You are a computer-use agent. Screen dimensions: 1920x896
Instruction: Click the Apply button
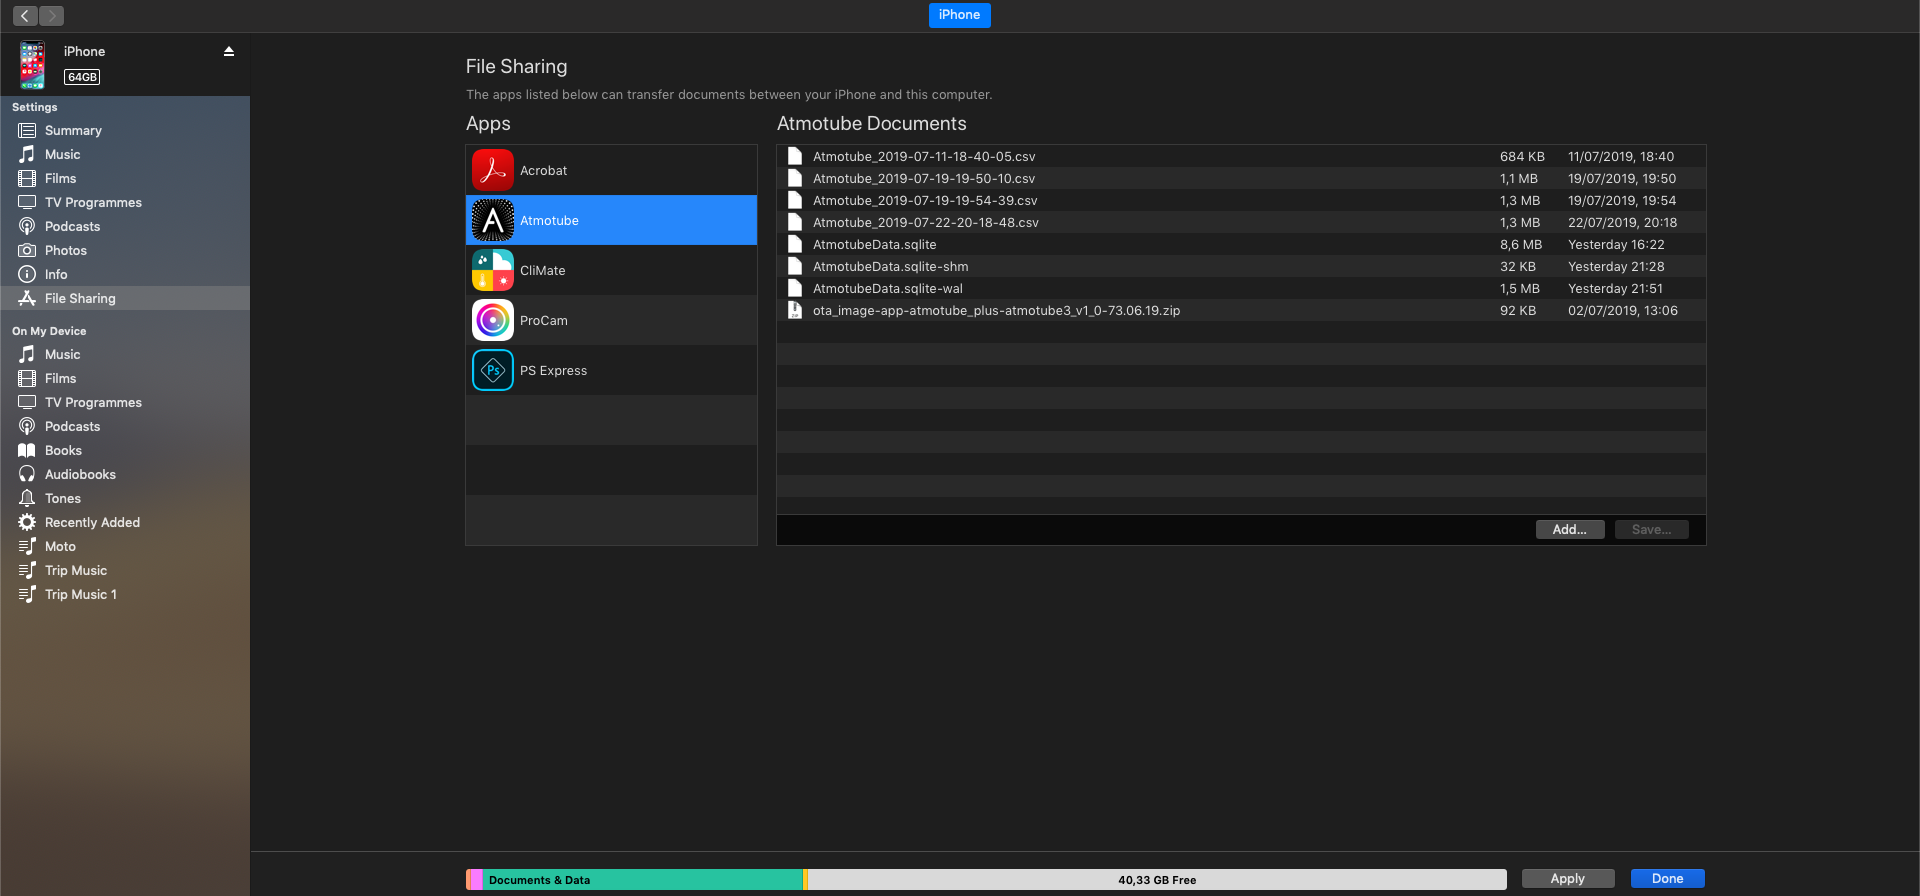click(1567, 878)
